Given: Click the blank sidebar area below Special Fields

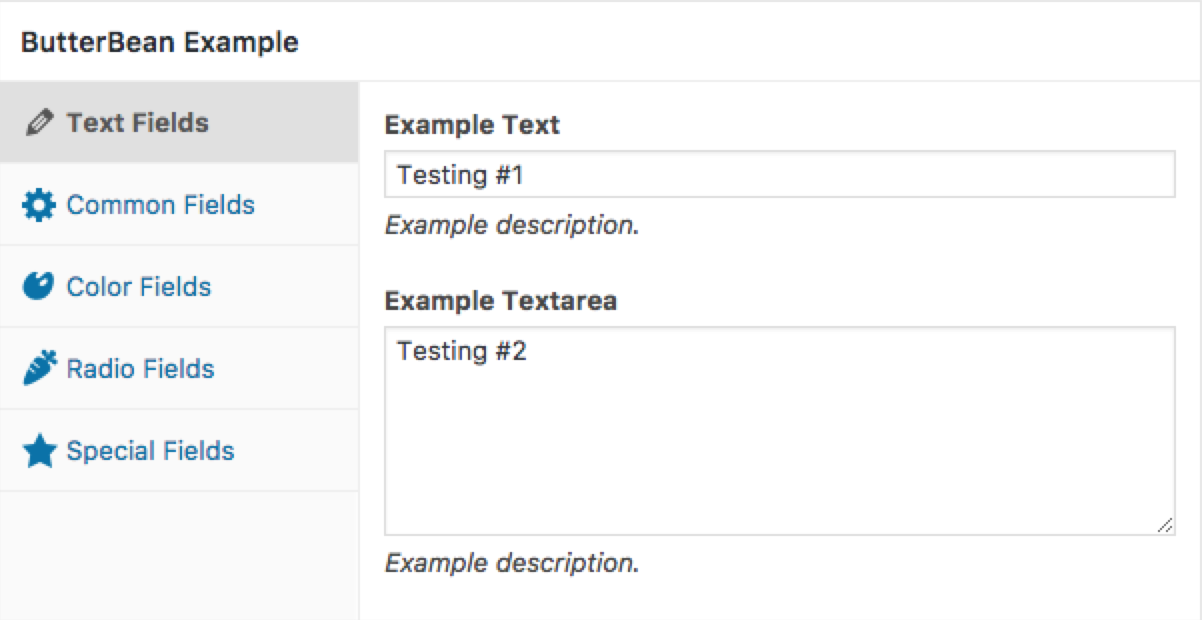Looking at the screenshot, I should point(179,555).
